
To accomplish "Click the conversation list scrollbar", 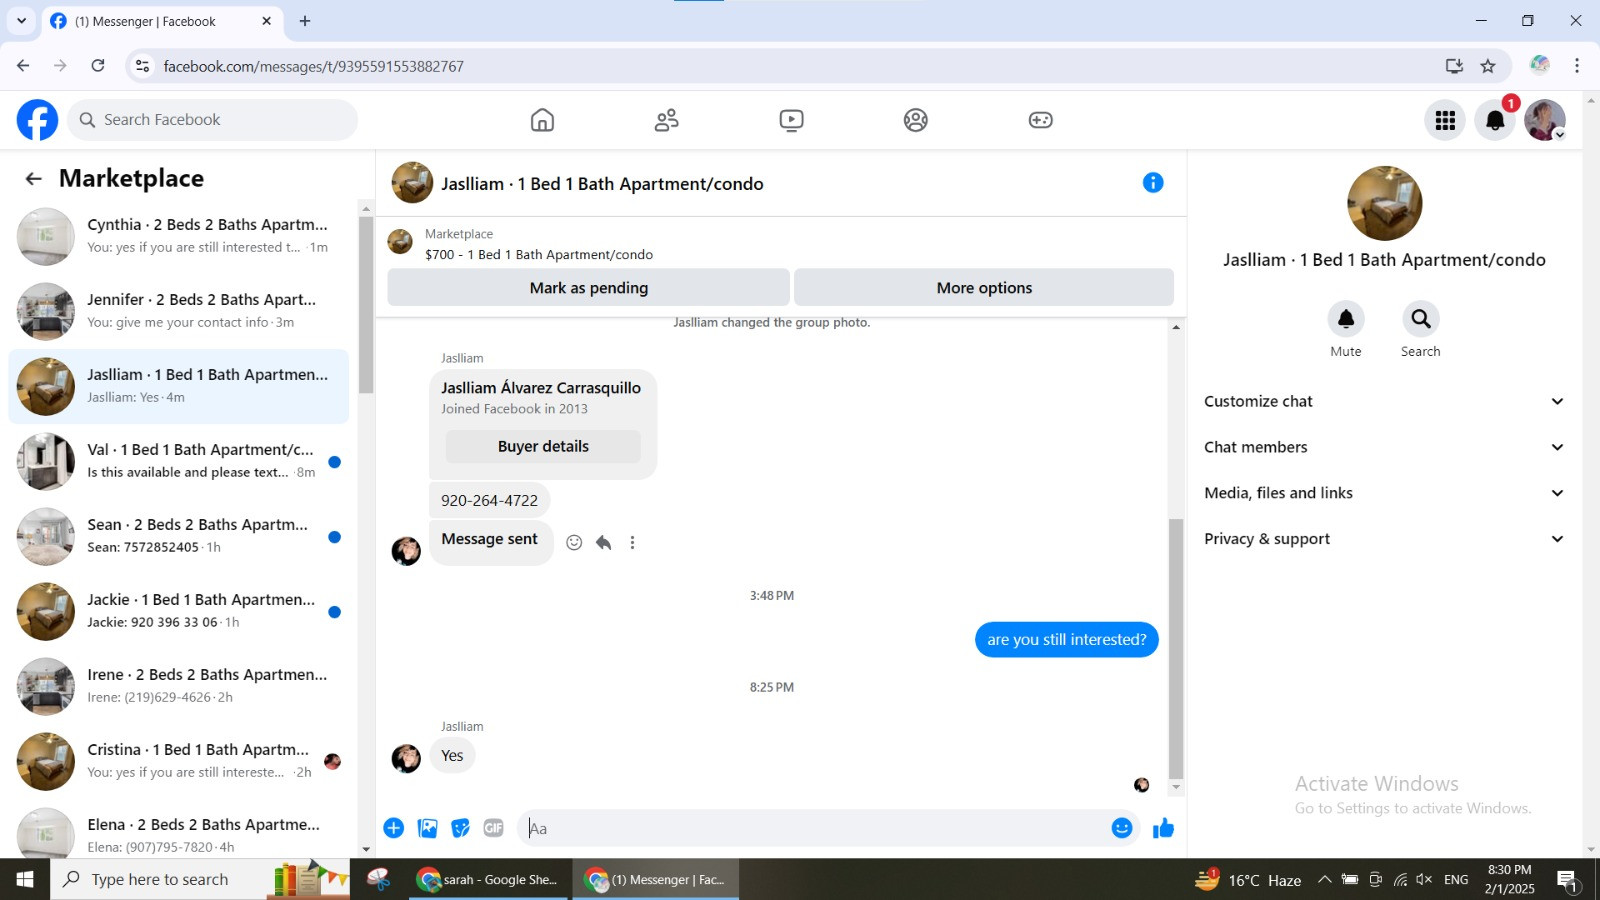I will (x=366, y=304).
